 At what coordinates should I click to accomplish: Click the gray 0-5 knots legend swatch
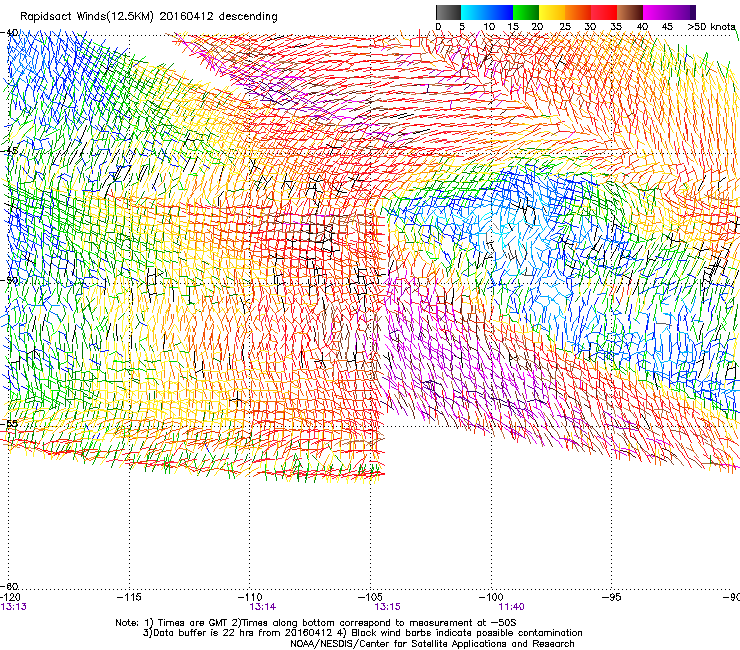448,12
